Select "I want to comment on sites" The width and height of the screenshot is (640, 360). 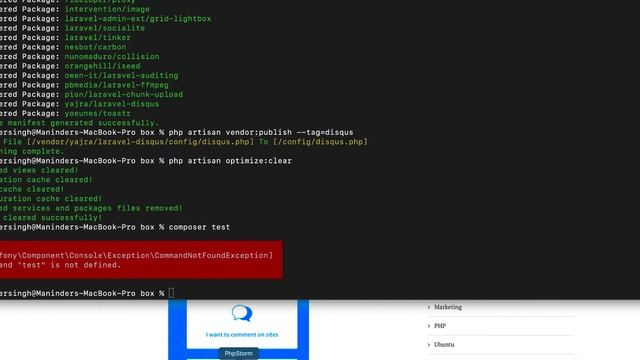242,335
